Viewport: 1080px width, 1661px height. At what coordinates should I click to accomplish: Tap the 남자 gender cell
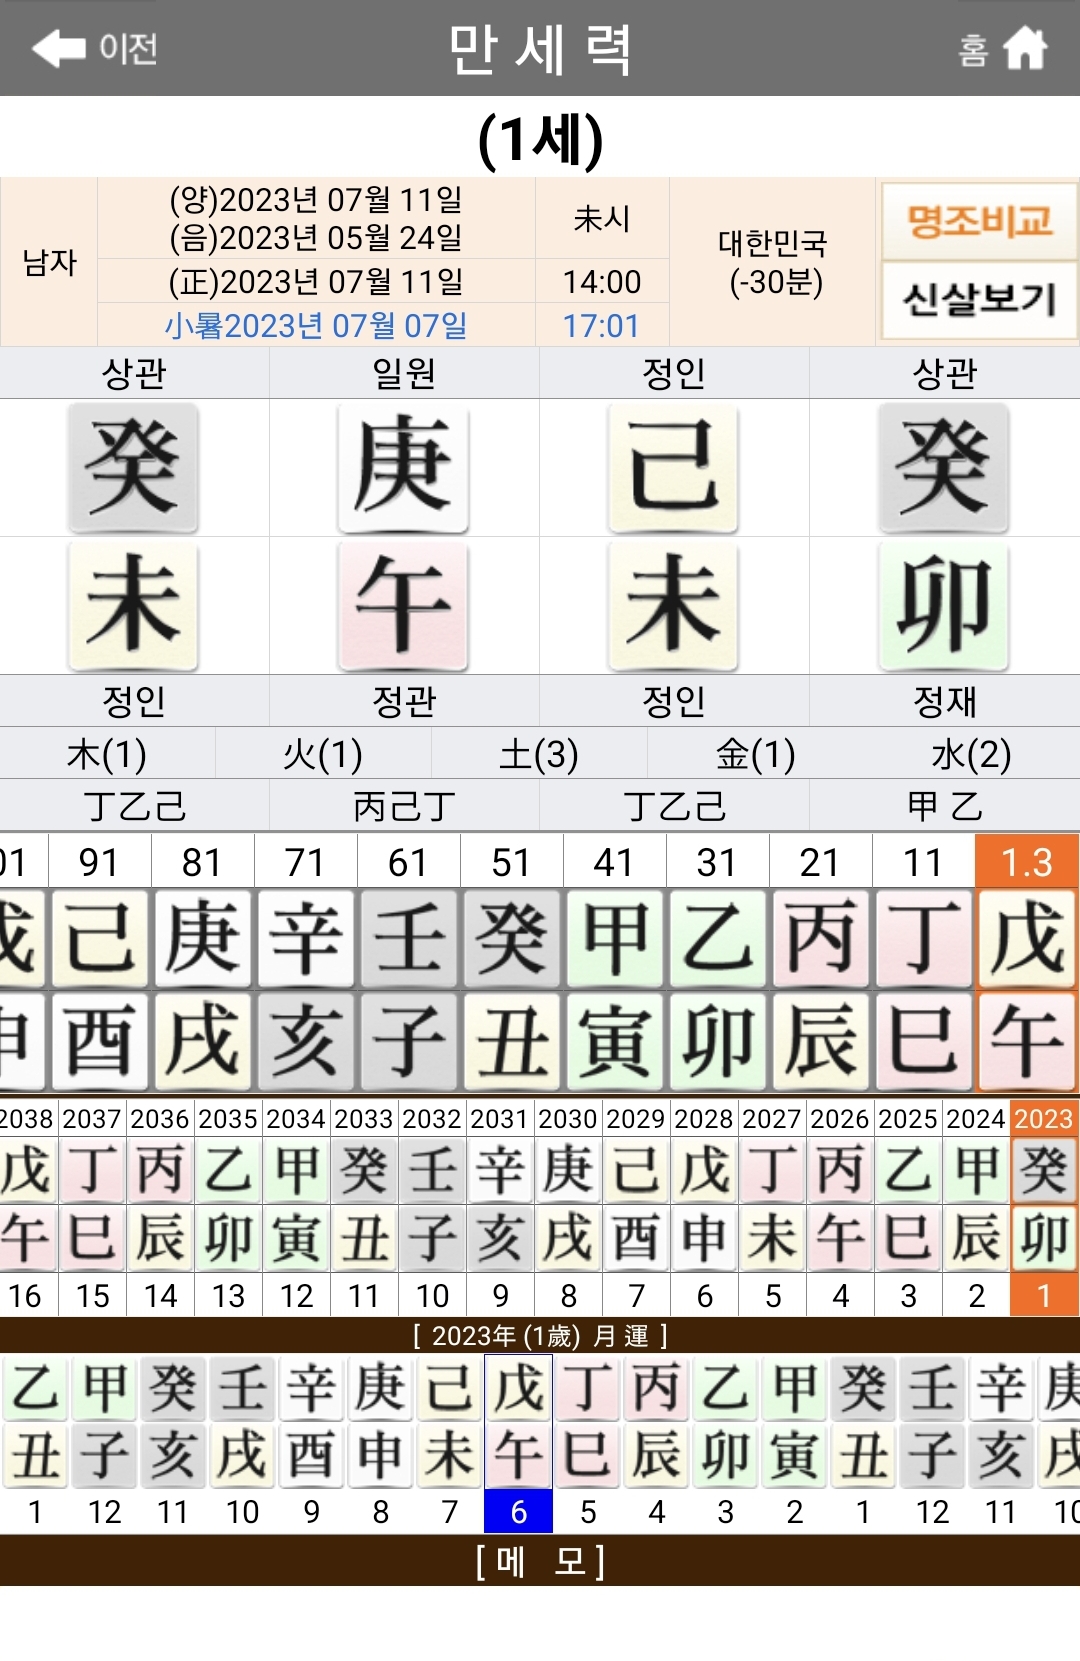(49, 262)
